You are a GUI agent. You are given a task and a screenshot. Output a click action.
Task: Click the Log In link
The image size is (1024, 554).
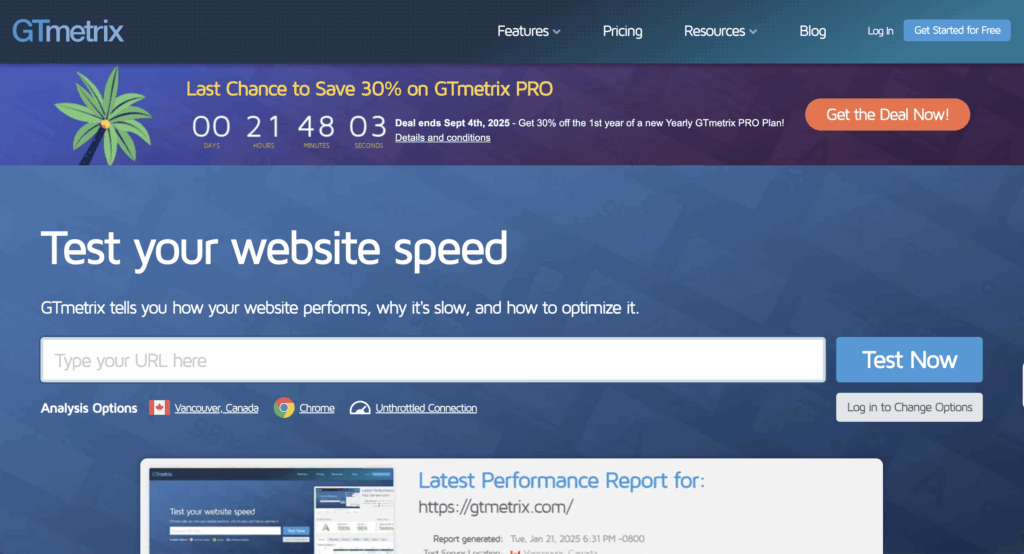click(x=880, y=31)
